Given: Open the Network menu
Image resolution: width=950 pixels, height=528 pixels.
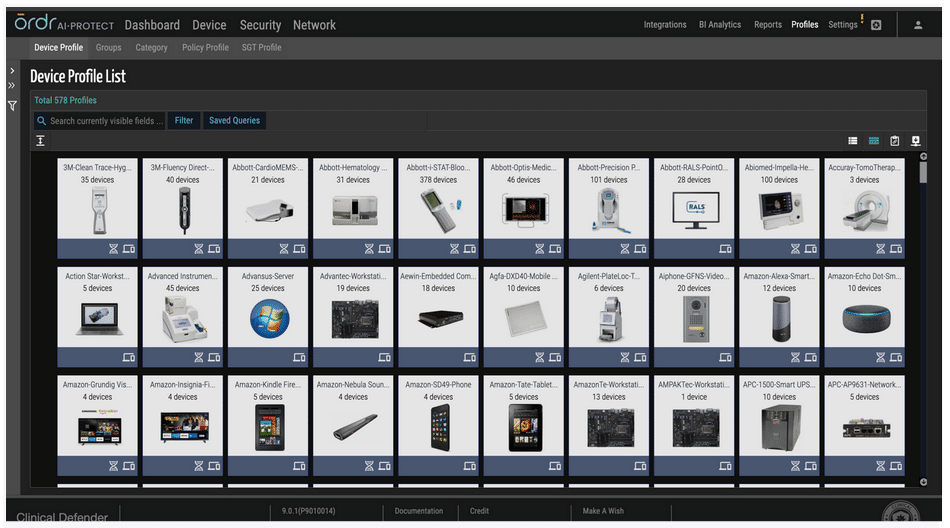Looking at the screenshot, I should [x=314, y=25].
